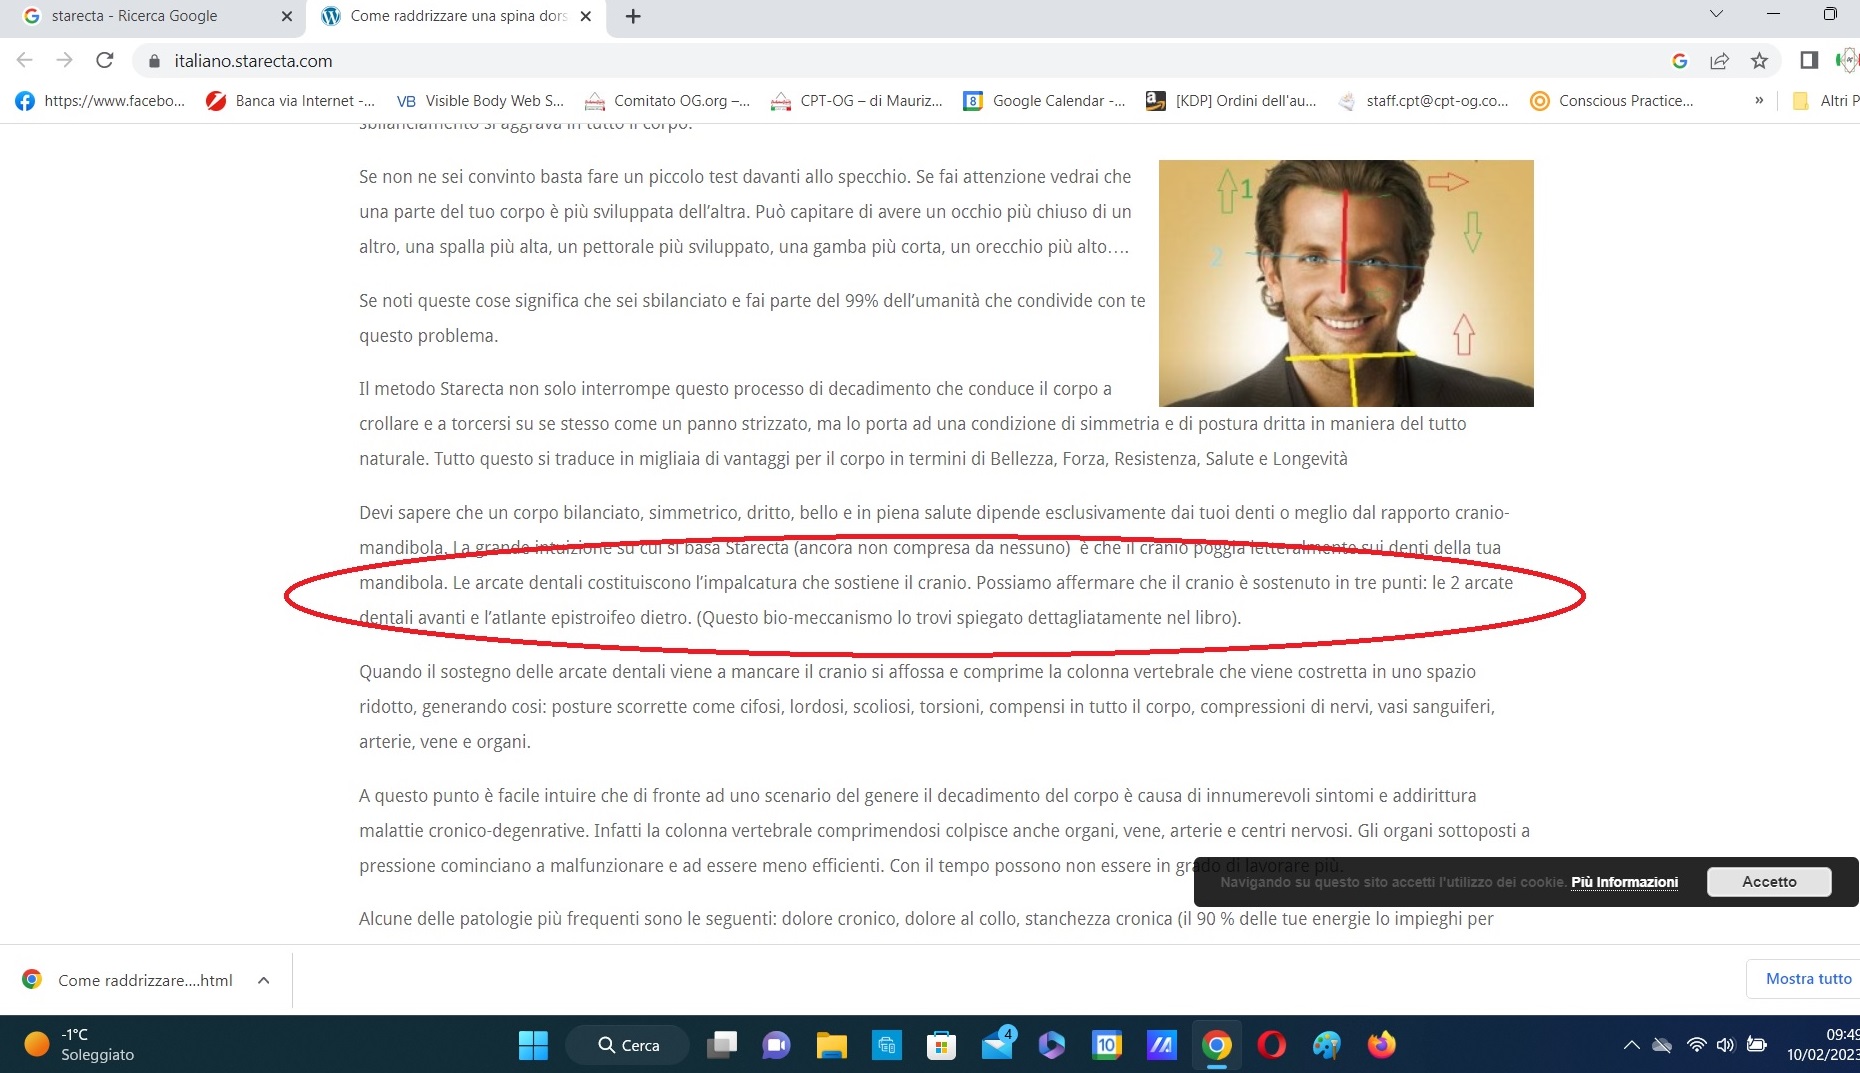The width and height of the screenshot is (1860, 1073).
Task: Open Google Chrome taskbar icon
Action: click(x=1217, y=1045)
